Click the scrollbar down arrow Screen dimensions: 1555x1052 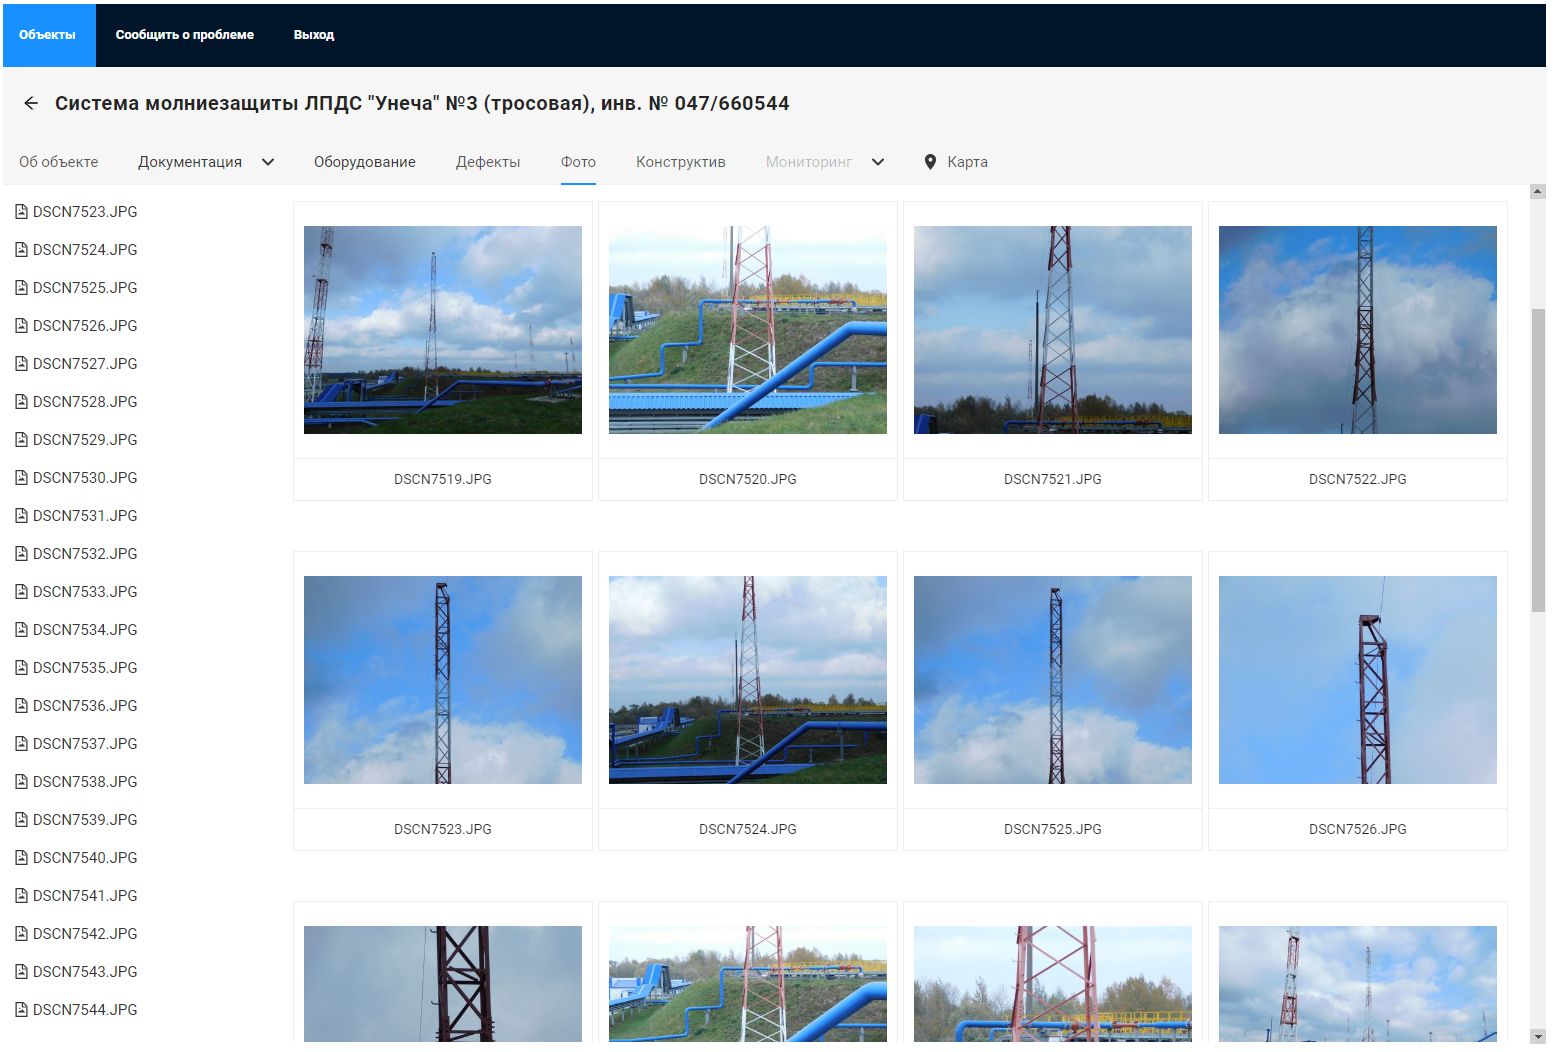pos(1538,1036)
